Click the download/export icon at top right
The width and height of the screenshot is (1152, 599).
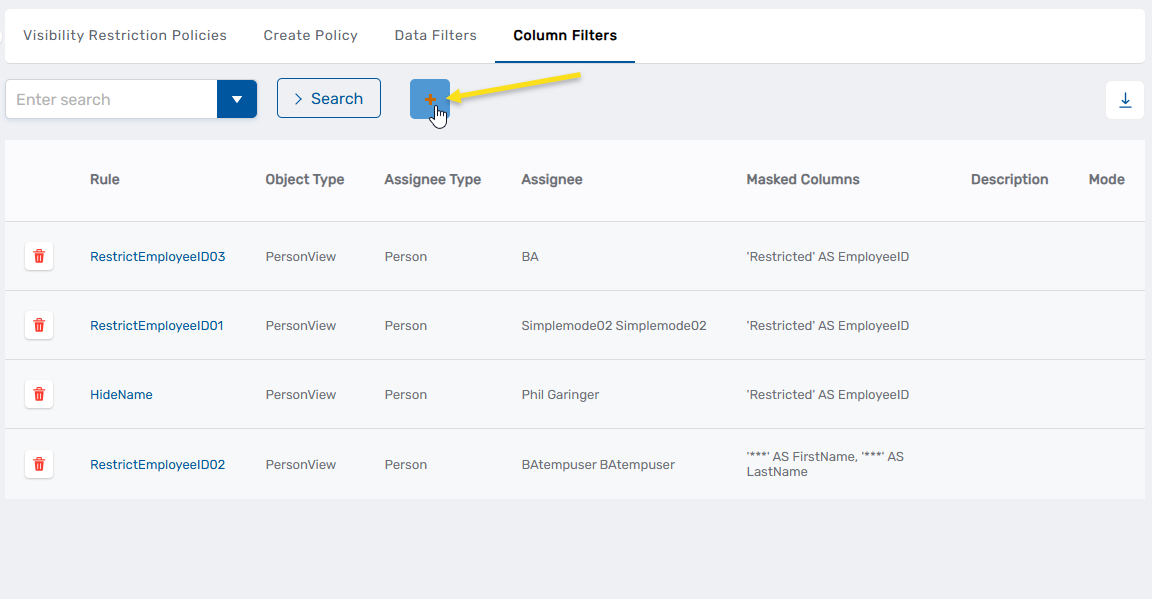click(1125, 99)
